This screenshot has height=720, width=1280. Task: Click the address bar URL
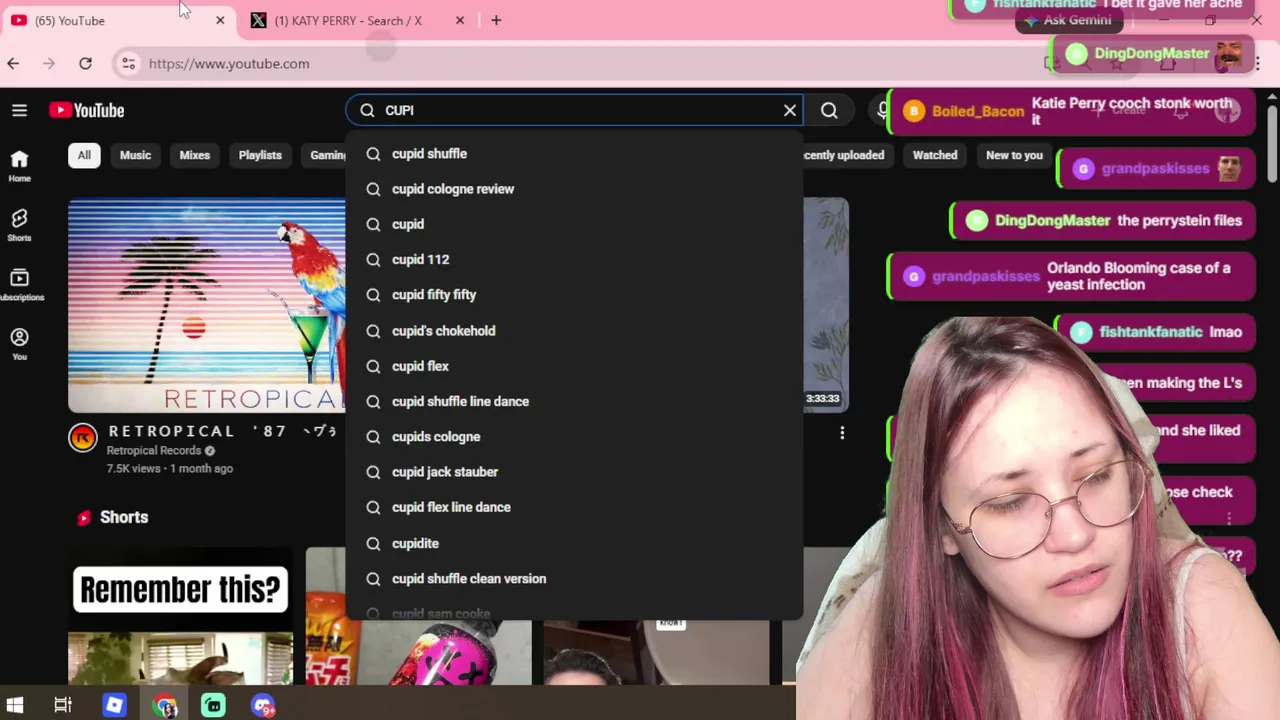pyautogui.click(x=229, y=63)
